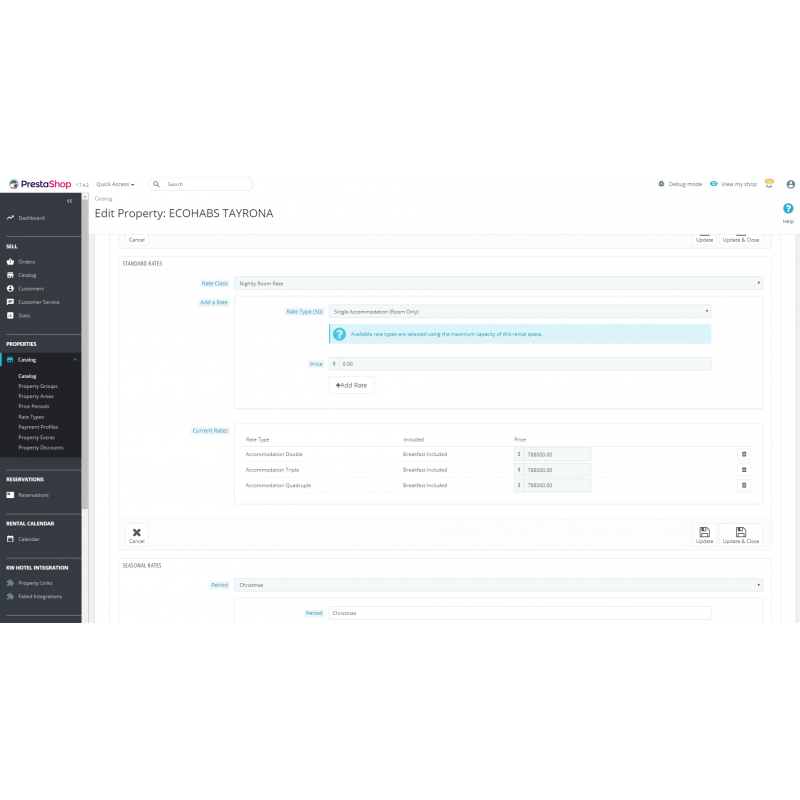
Task: Delete the Accommodation Quadruple rate
Action: [x=743, y=485]
